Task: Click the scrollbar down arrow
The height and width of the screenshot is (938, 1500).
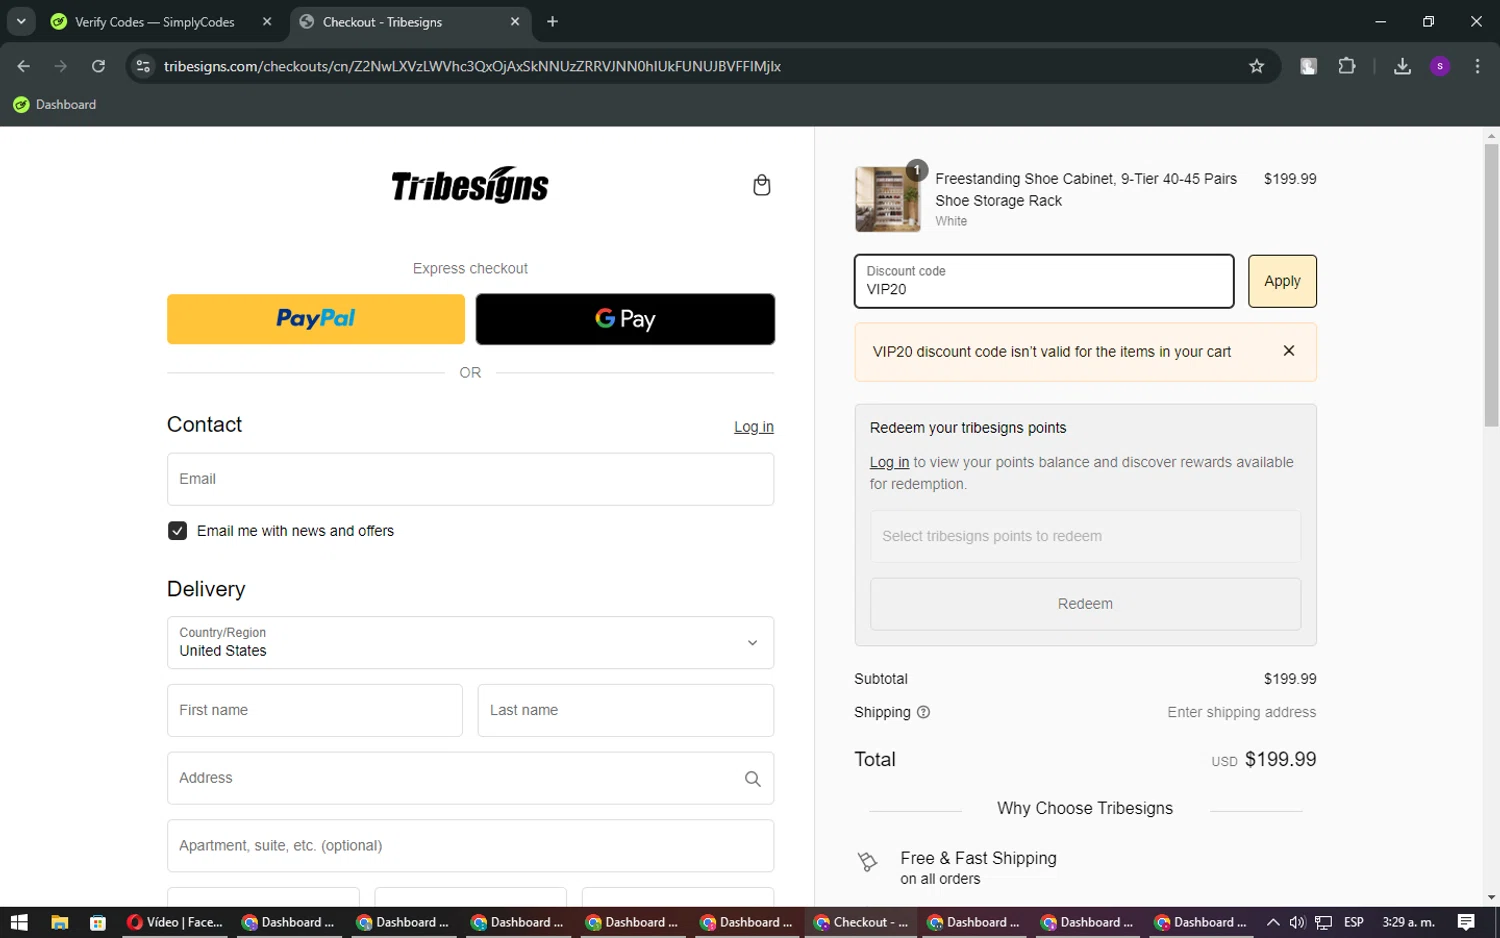Action: click(x=1491, y=898)
